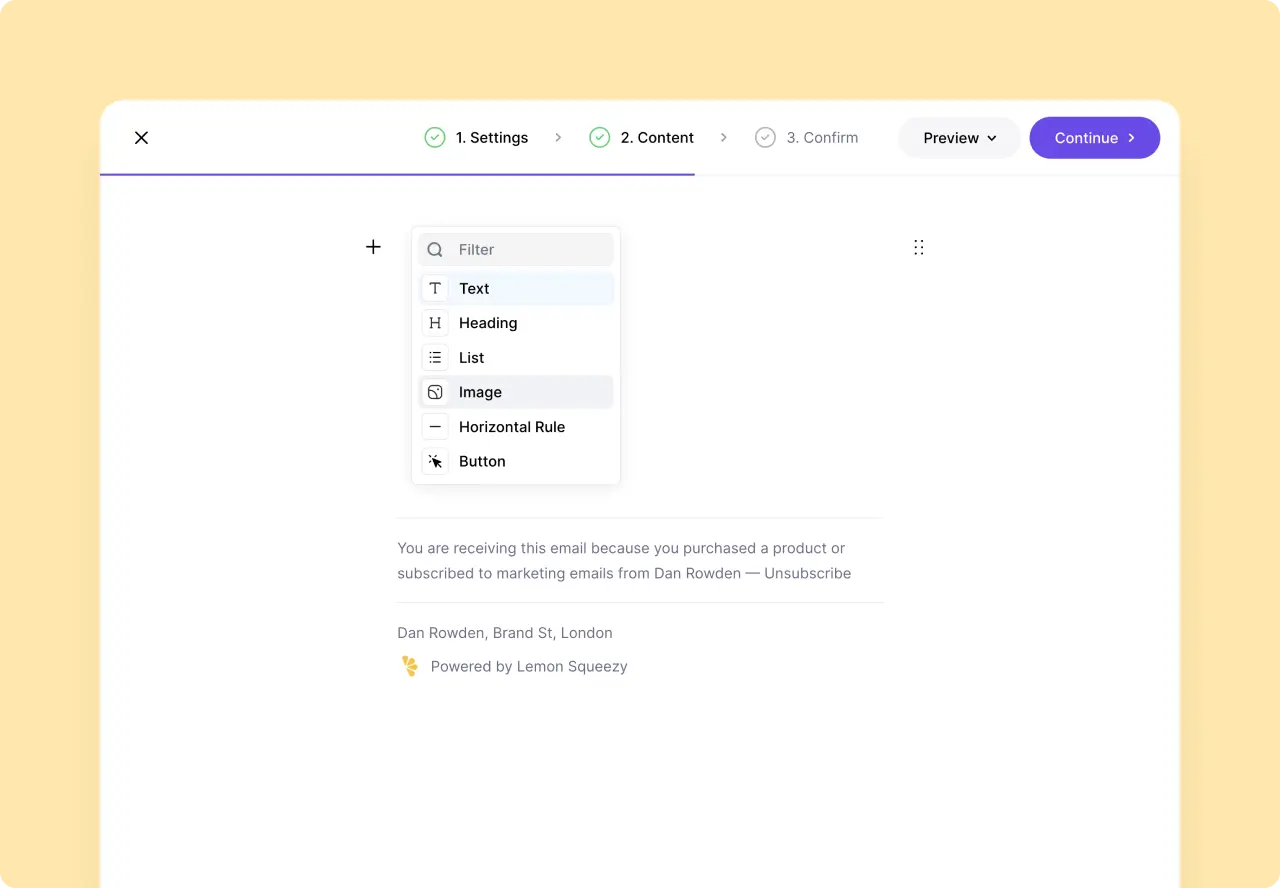1280x888 pixels.
Task: Click the magnifier icon in the Filter box
Action: (x=435, y=249)
